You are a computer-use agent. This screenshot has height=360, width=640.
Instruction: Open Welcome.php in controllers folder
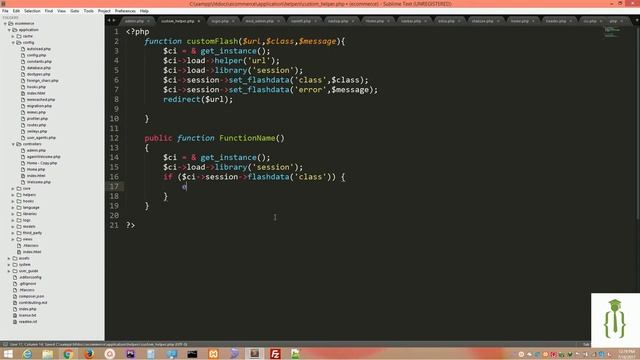(x=39, y=182)
